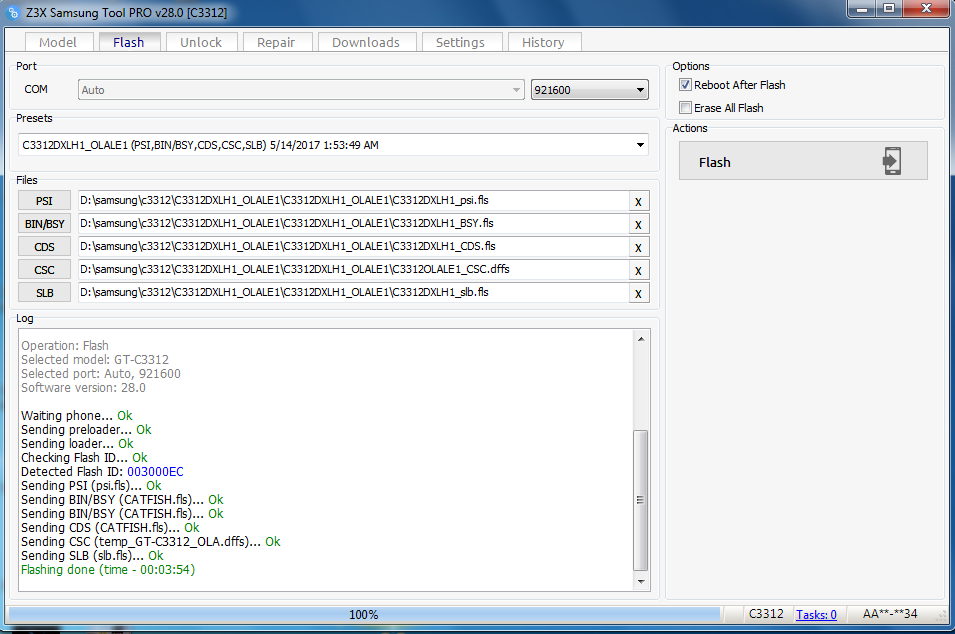Viewport: 955px width, 634px height.
Task: Clear the CDS file path with X
Action: (x=638, y=248)
